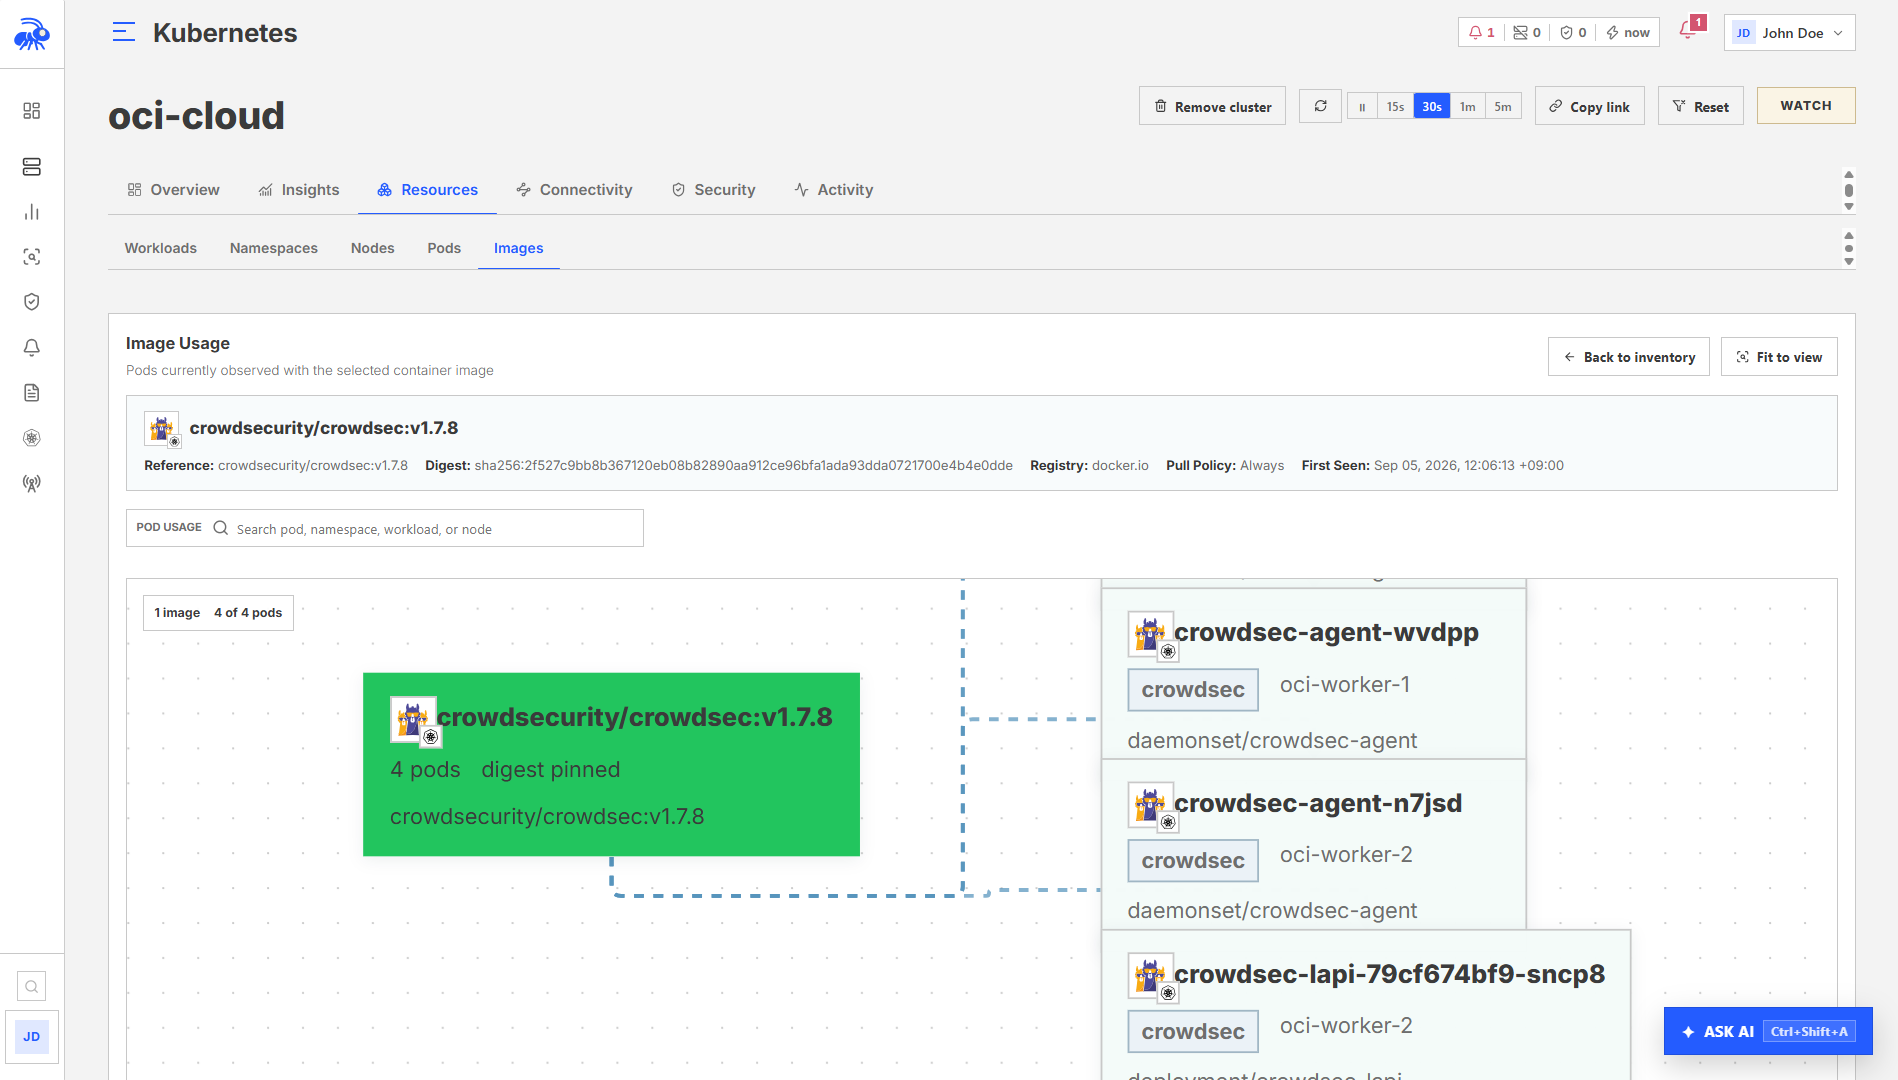Click crowdsec image icon in header card

pos(162,429)
